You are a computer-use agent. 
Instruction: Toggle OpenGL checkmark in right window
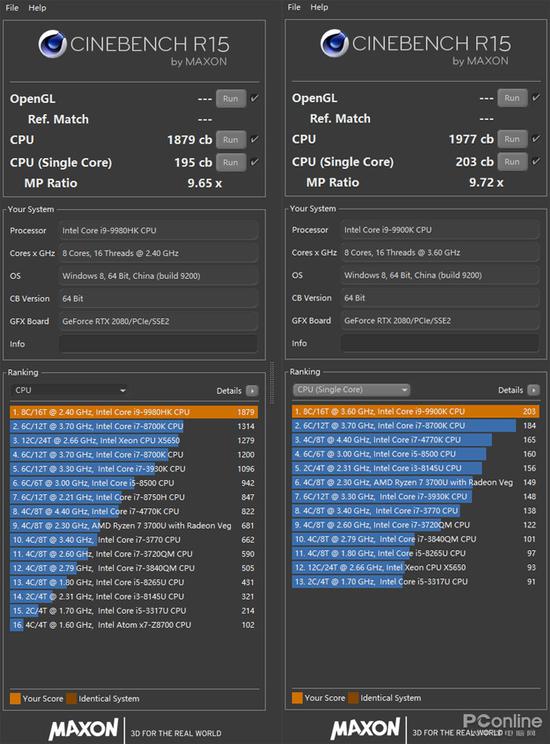pos(536,97)
